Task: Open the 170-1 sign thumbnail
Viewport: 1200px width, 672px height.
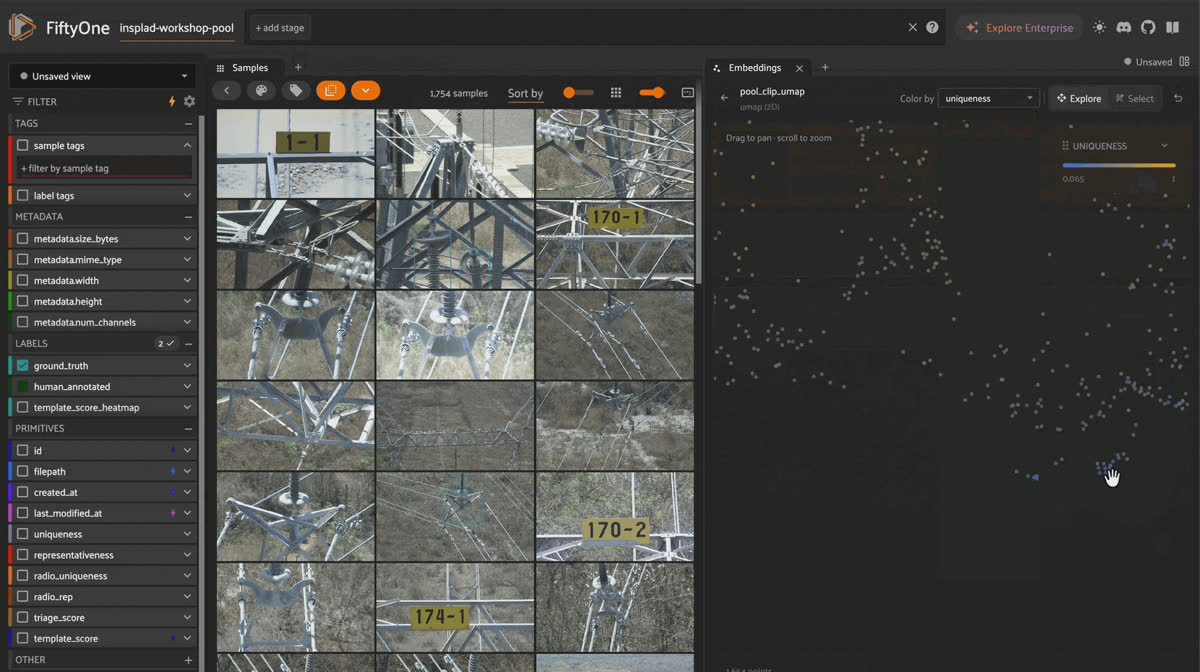Action: 615,244
